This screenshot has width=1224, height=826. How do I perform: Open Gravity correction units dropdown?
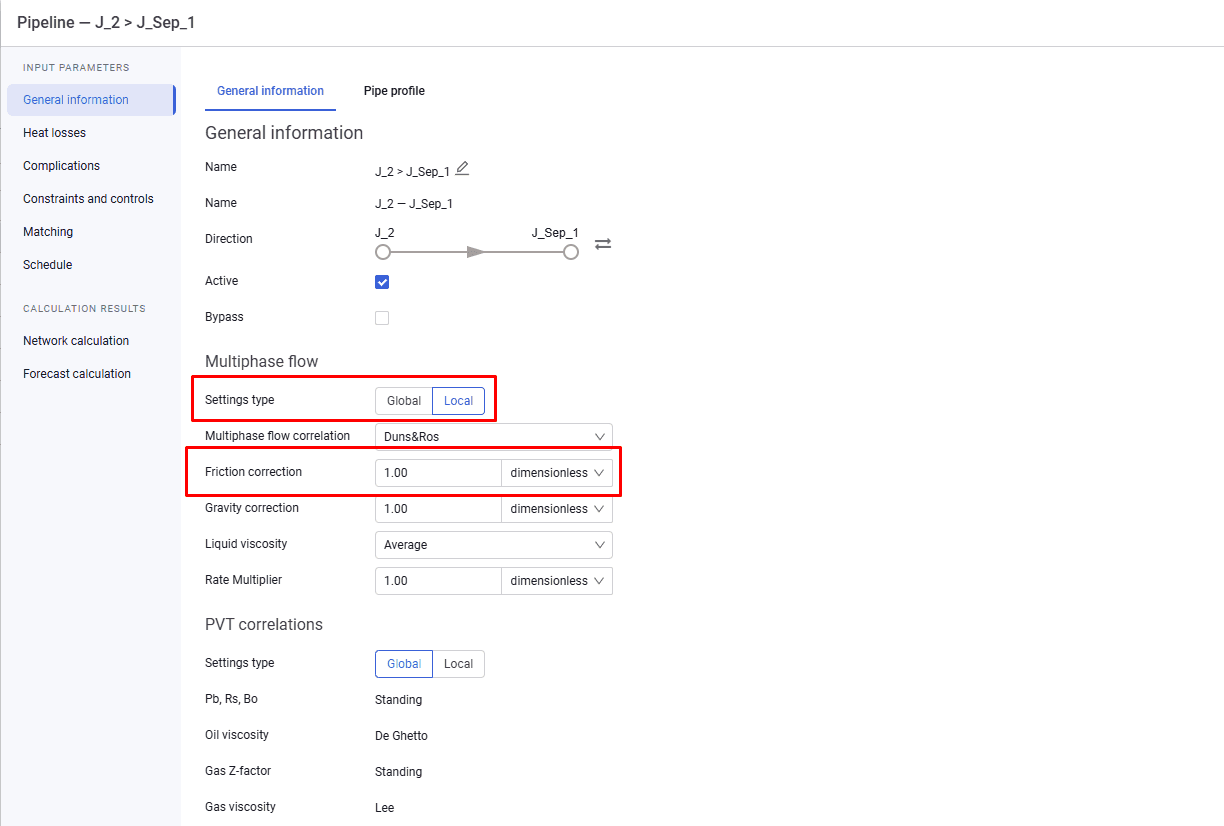point(557,509)
